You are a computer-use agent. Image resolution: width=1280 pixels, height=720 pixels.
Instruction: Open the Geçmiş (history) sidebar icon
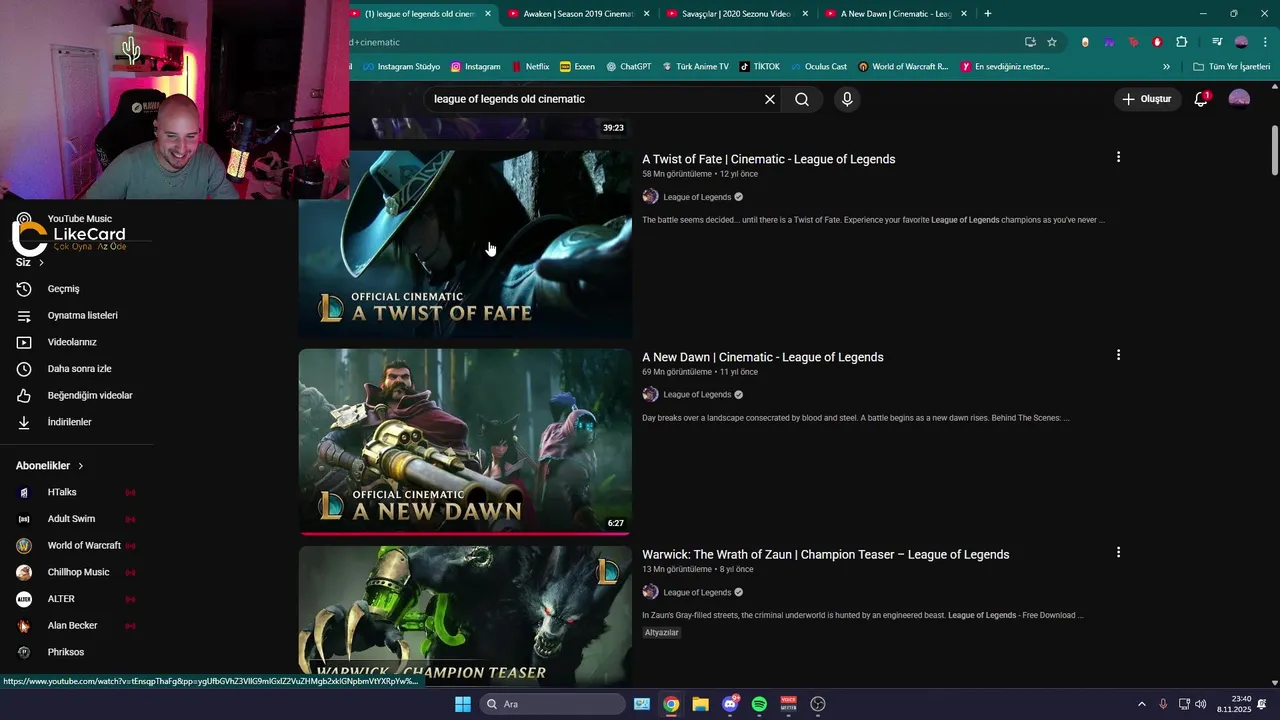click(x=24, y=289)
